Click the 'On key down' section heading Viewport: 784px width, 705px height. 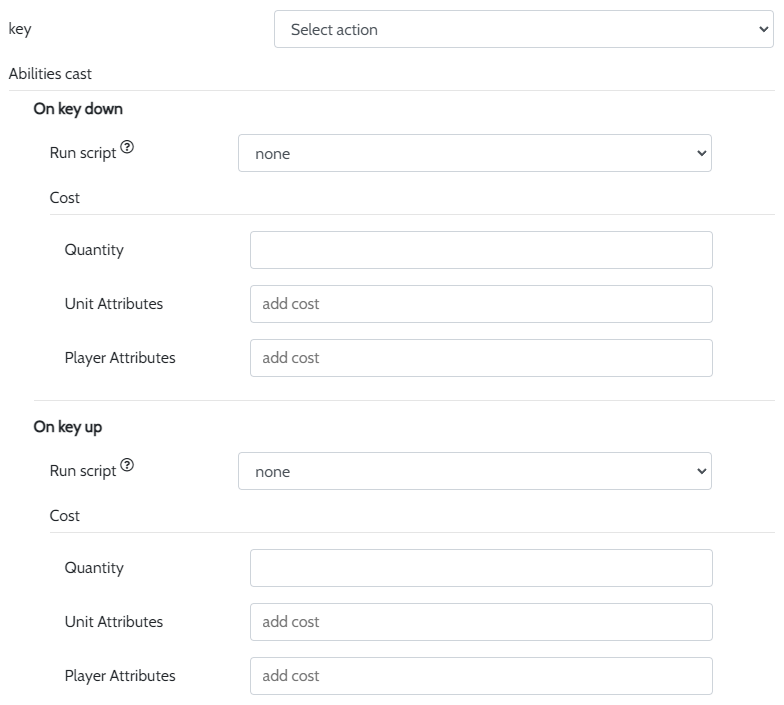click(x=78, y=109)
